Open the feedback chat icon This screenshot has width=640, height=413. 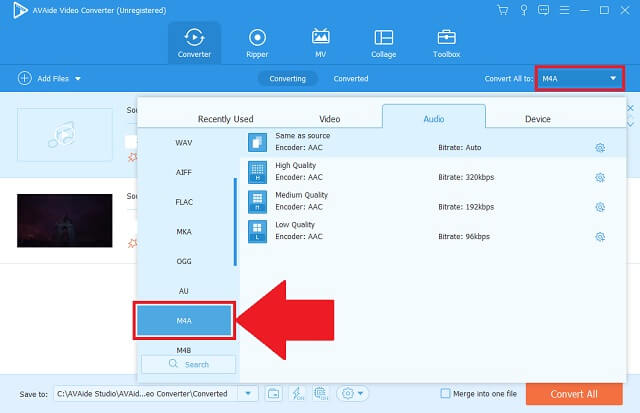click(x=543, y=10)
